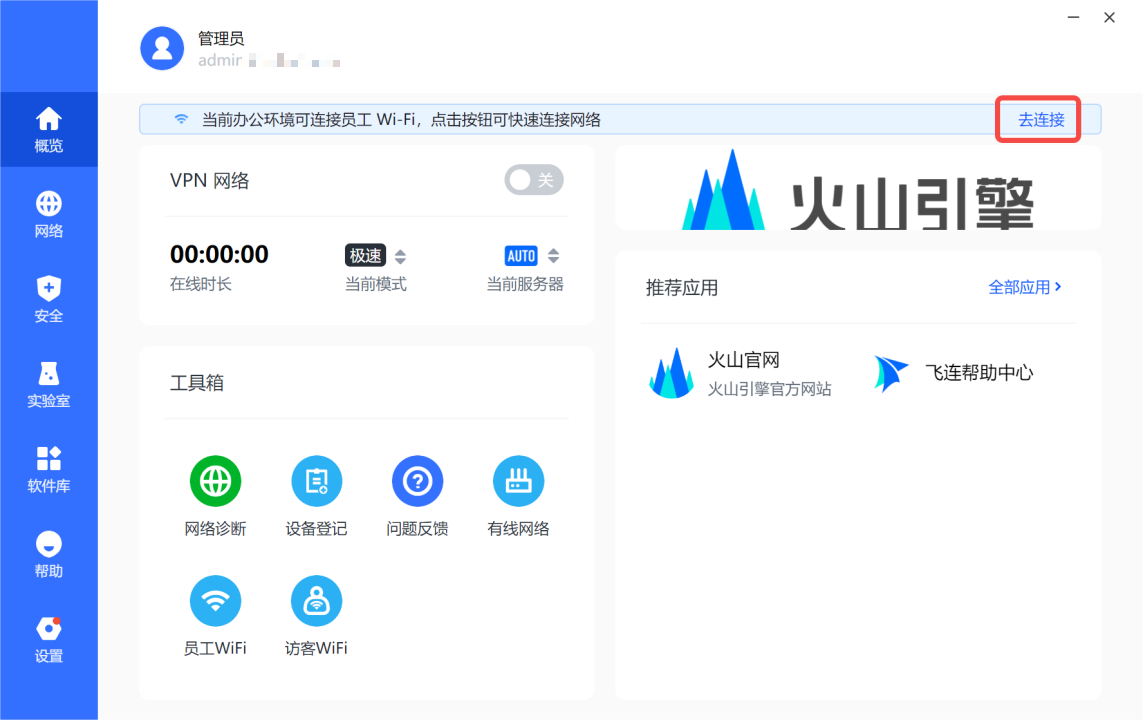Screen dimensions: 1143x720
Task: Click the AUTO server badge
Action: 521,256
